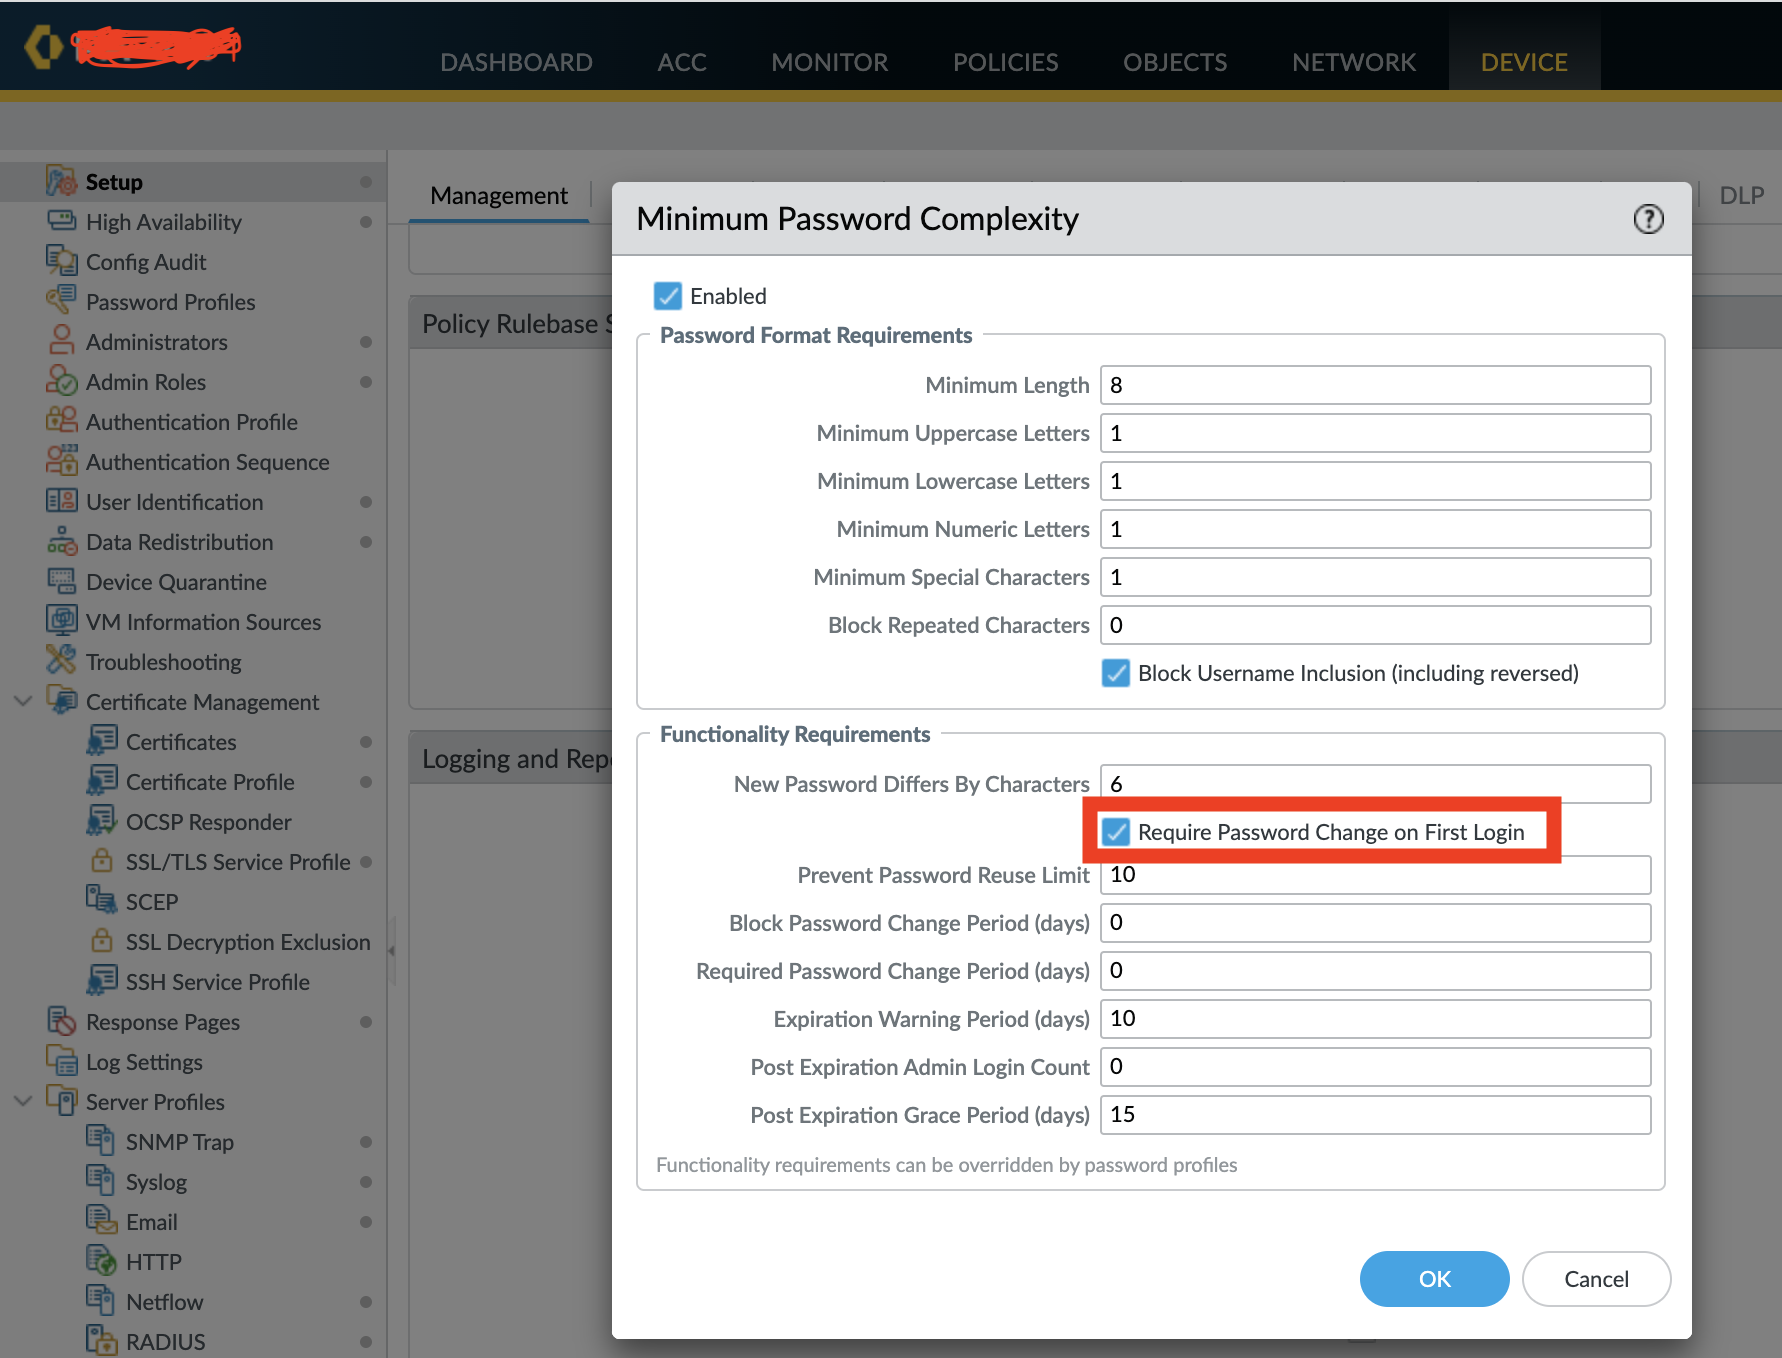Collapse the Server Profiles tree
1782x1358 pixels.
23,1101
